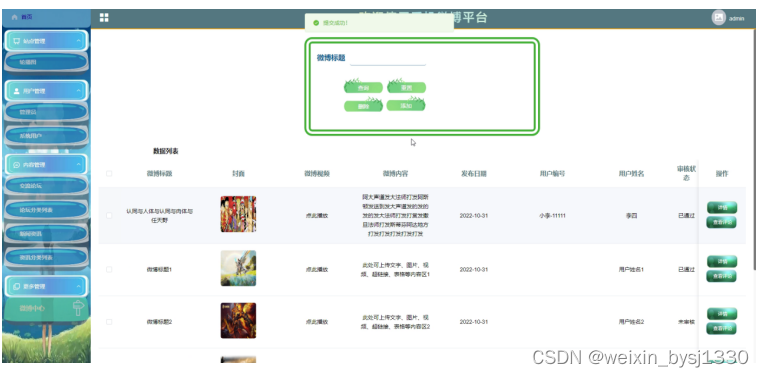Open the cover thumbnail for 微博标题2

pyautogui.click(x=238, y=320)
